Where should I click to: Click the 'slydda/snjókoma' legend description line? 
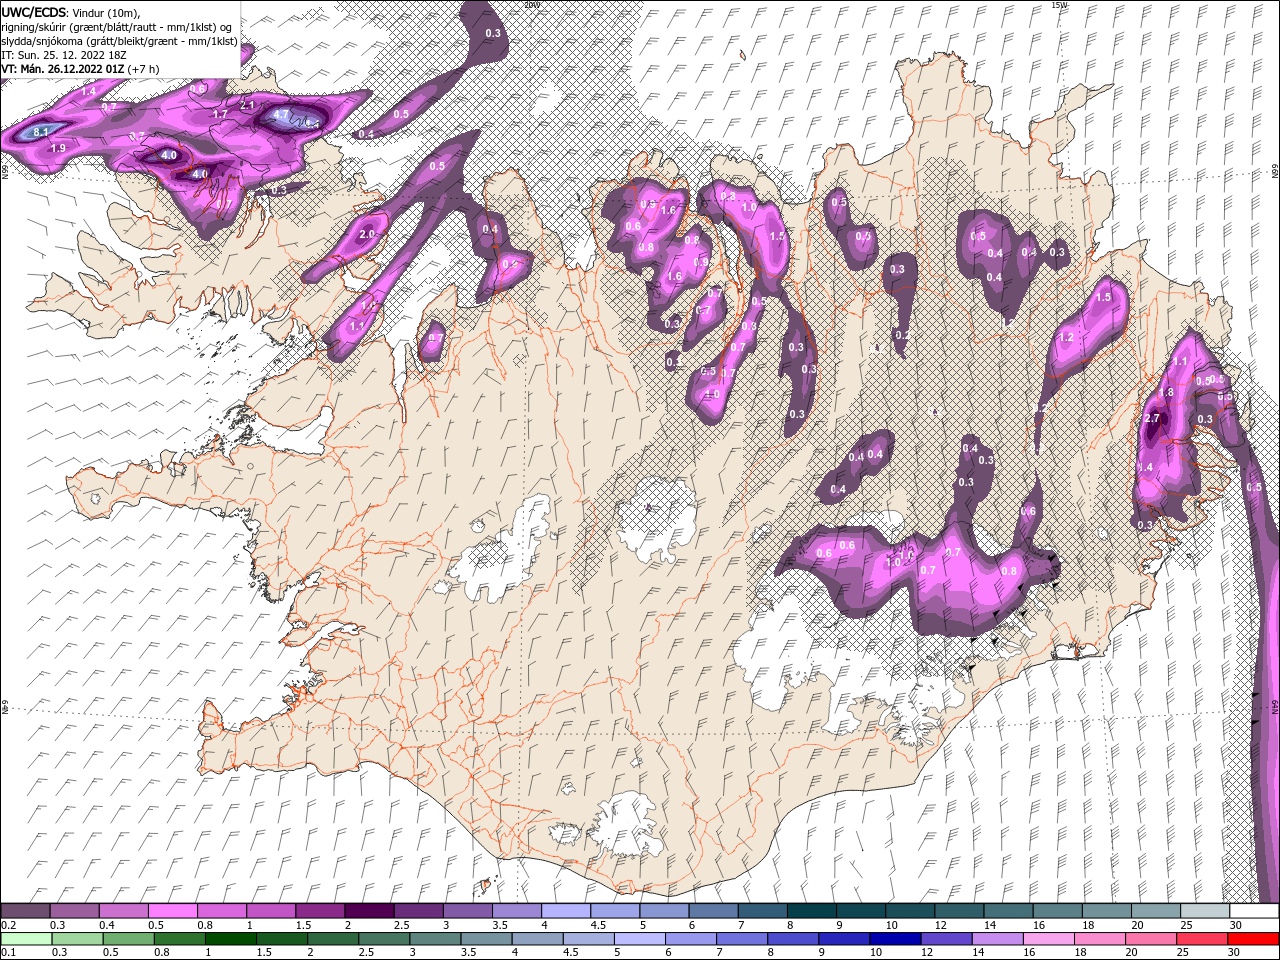[119, 41]
